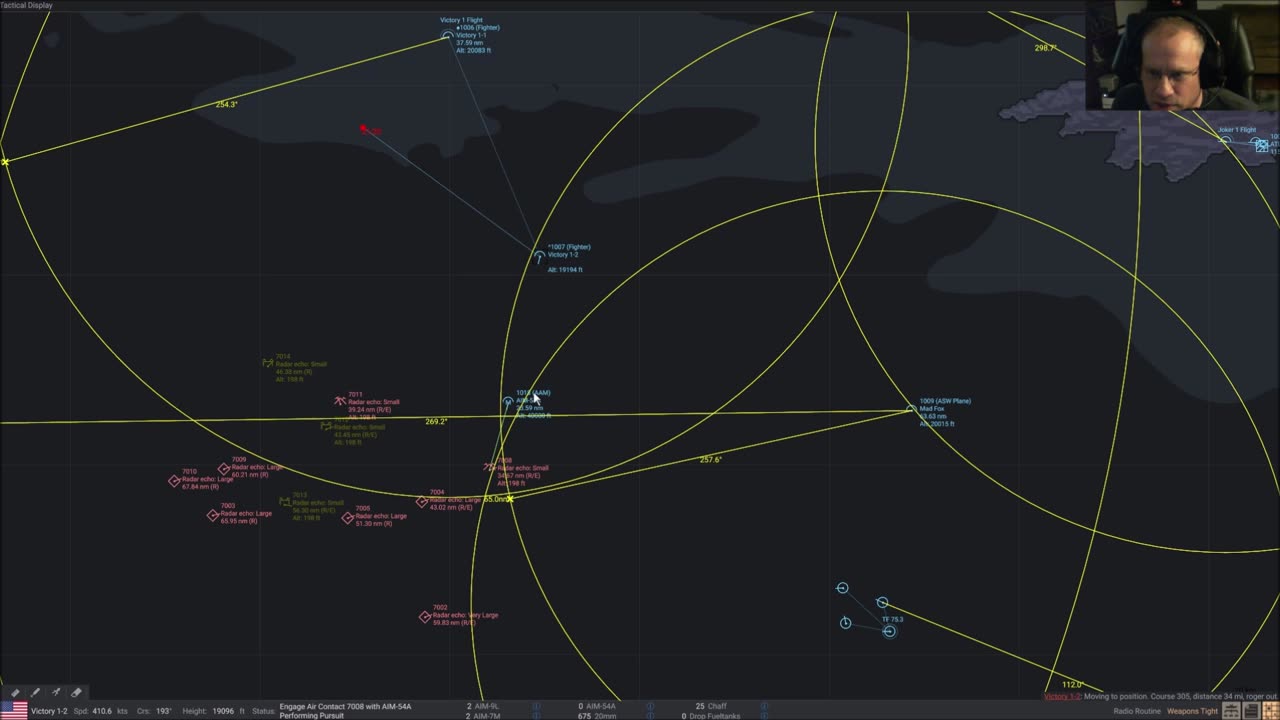Select the Joker 1 Flight aircraft icon
The width and height of the screenshot is (1280, 720).
coord(1225,141)
